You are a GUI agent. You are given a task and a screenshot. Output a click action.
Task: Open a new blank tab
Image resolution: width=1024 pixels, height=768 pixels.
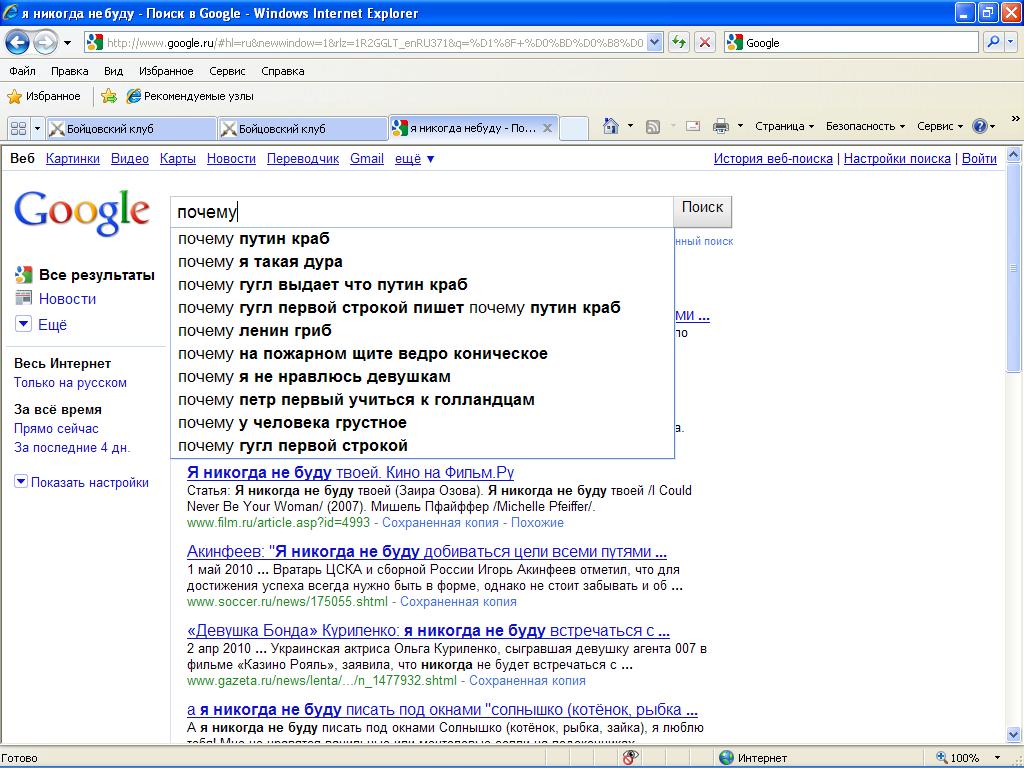click(574, 128)
